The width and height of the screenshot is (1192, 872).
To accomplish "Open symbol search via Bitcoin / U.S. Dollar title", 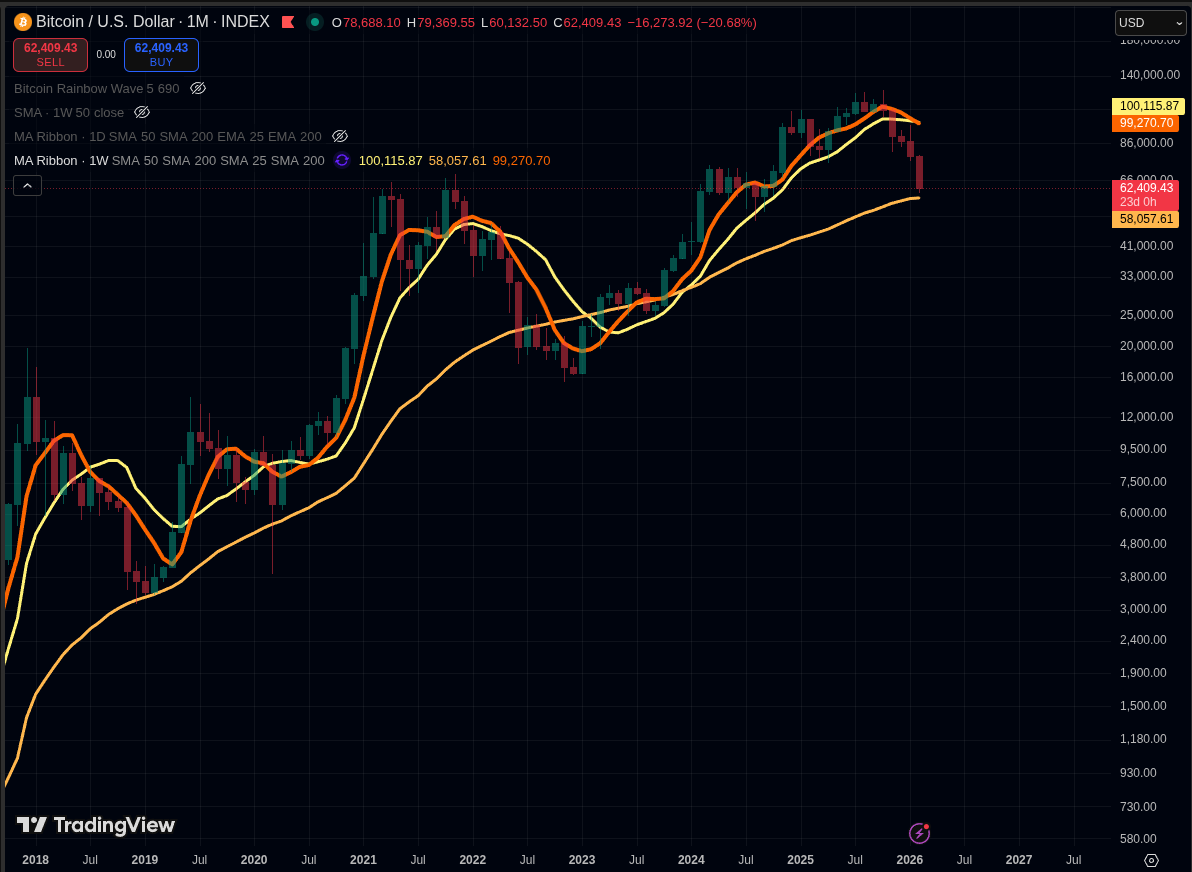I will point(108,22).
